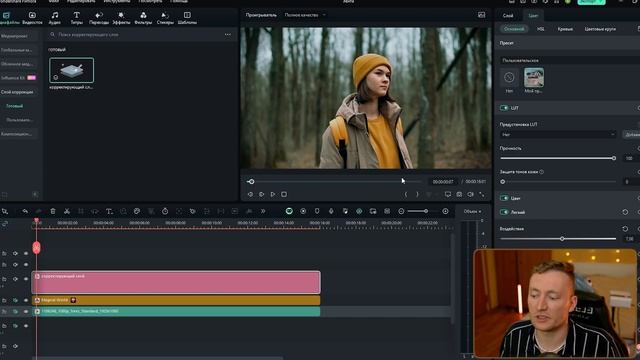Screen dimensions: 640x360
Task: Take a snapshot with the camera icon
Action: coord(459,194)
